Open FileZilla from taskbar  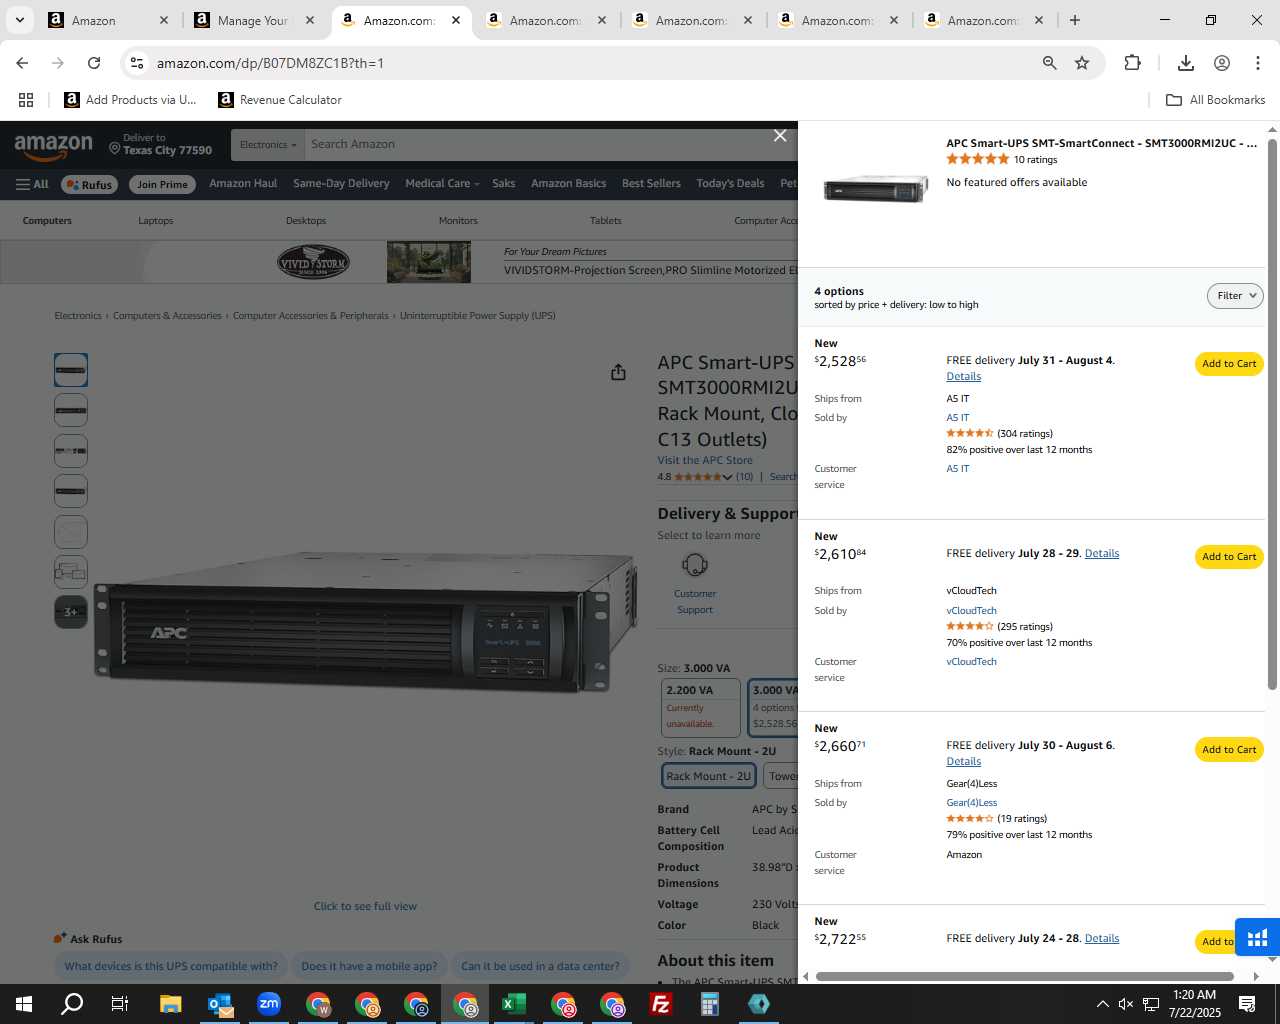click(661, 1004)
